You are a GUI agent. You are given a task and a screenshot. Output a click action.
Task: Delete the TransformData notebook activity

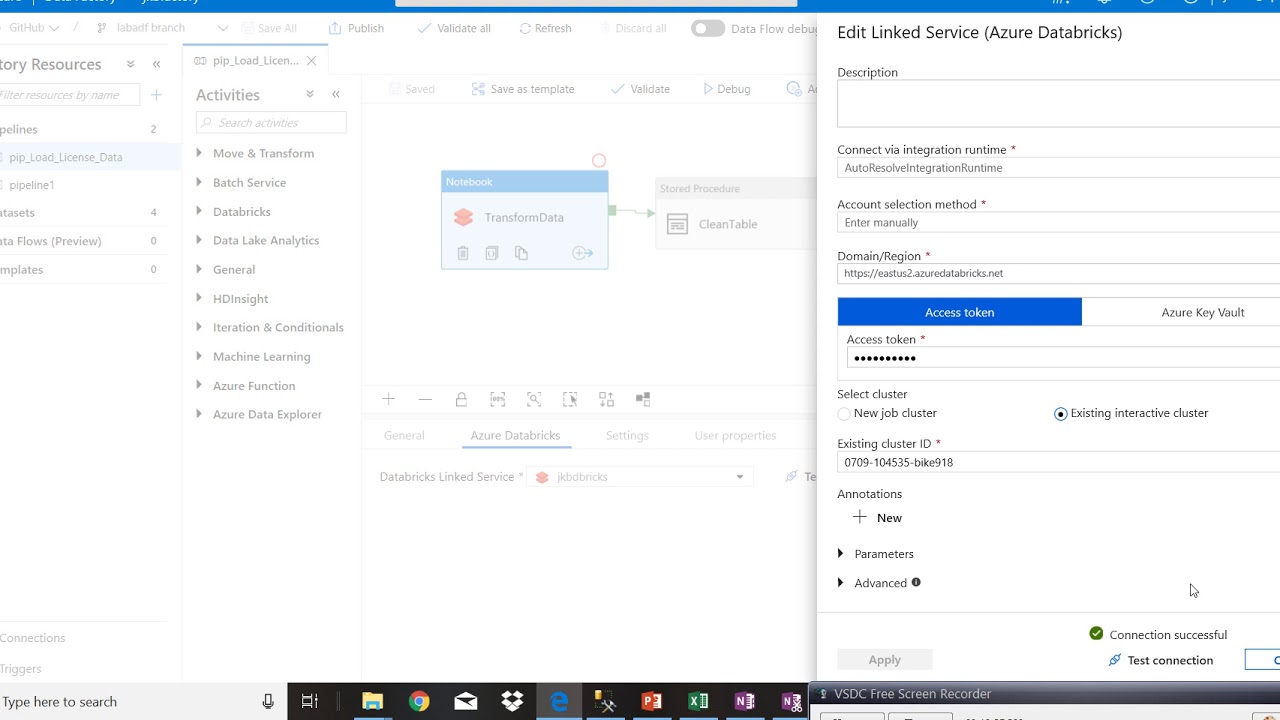pos(463,253)
